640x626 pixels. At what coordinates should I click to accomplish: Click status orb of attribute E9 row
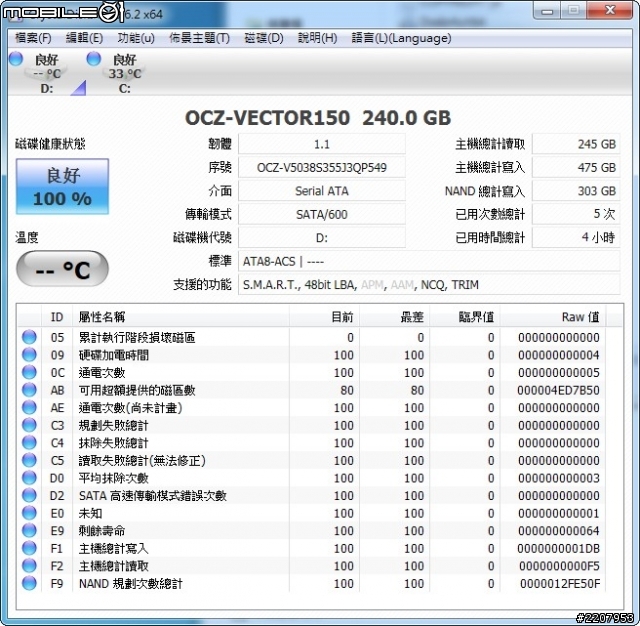[29, 530]
